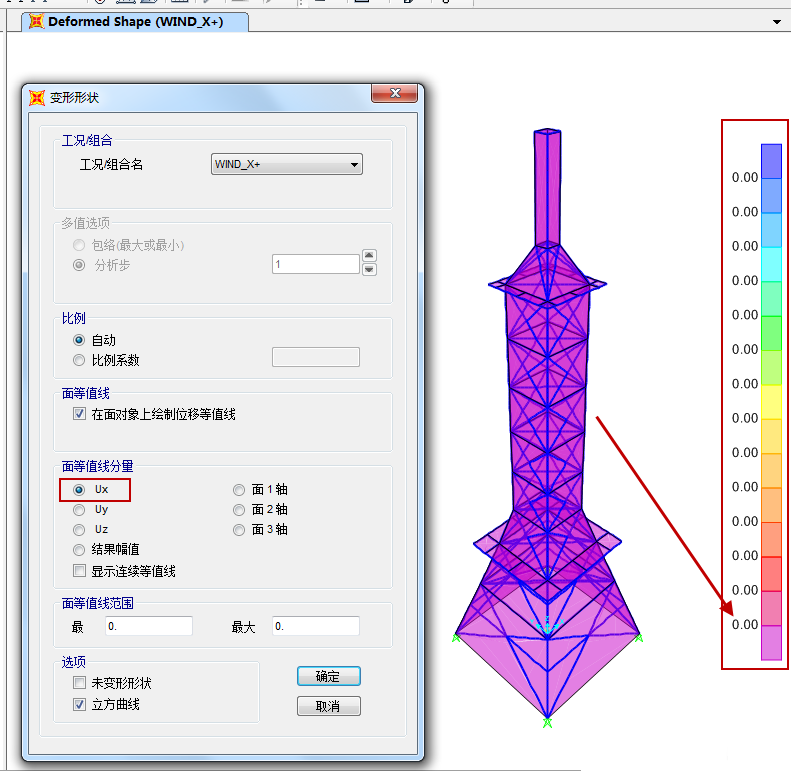Select 面 1 轴 radio button
The image size is (791, 771).
(239, 490)
